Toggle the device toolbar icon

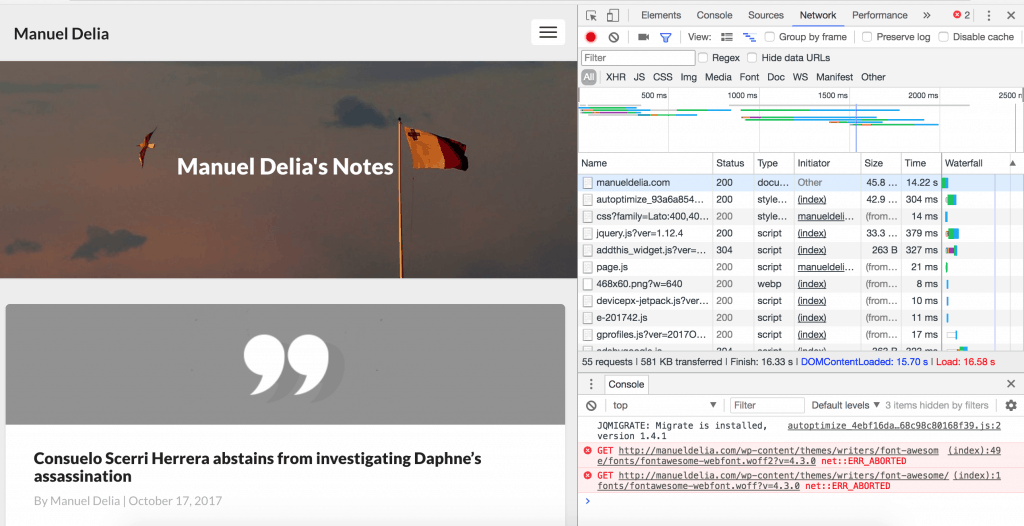[x=612, y=15]
